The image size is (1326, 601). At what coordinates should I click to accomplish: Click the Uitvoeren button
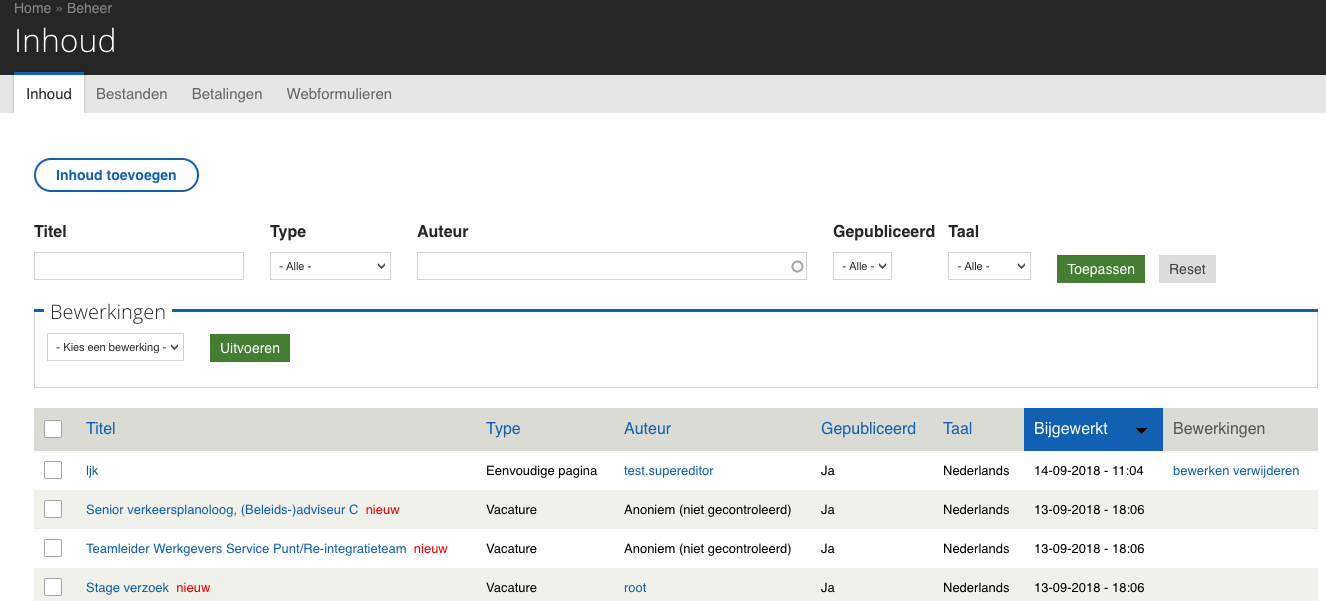(x=249, y=348)
